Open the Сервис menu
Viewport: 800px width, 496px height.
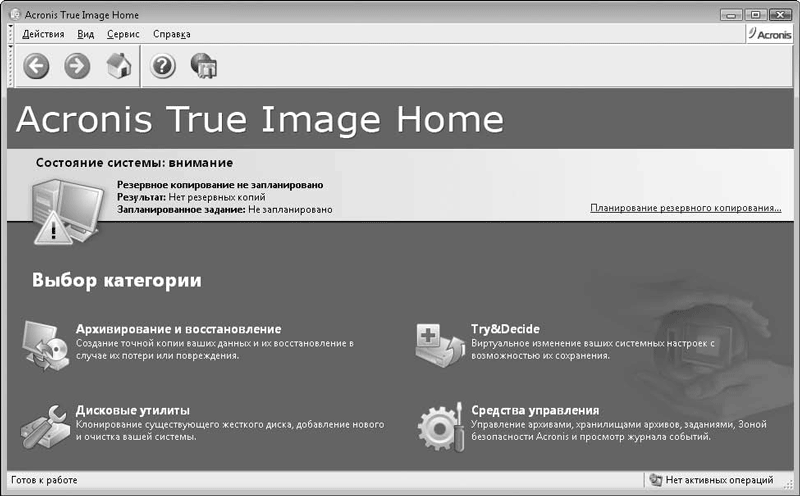click(x=123, y=34)
